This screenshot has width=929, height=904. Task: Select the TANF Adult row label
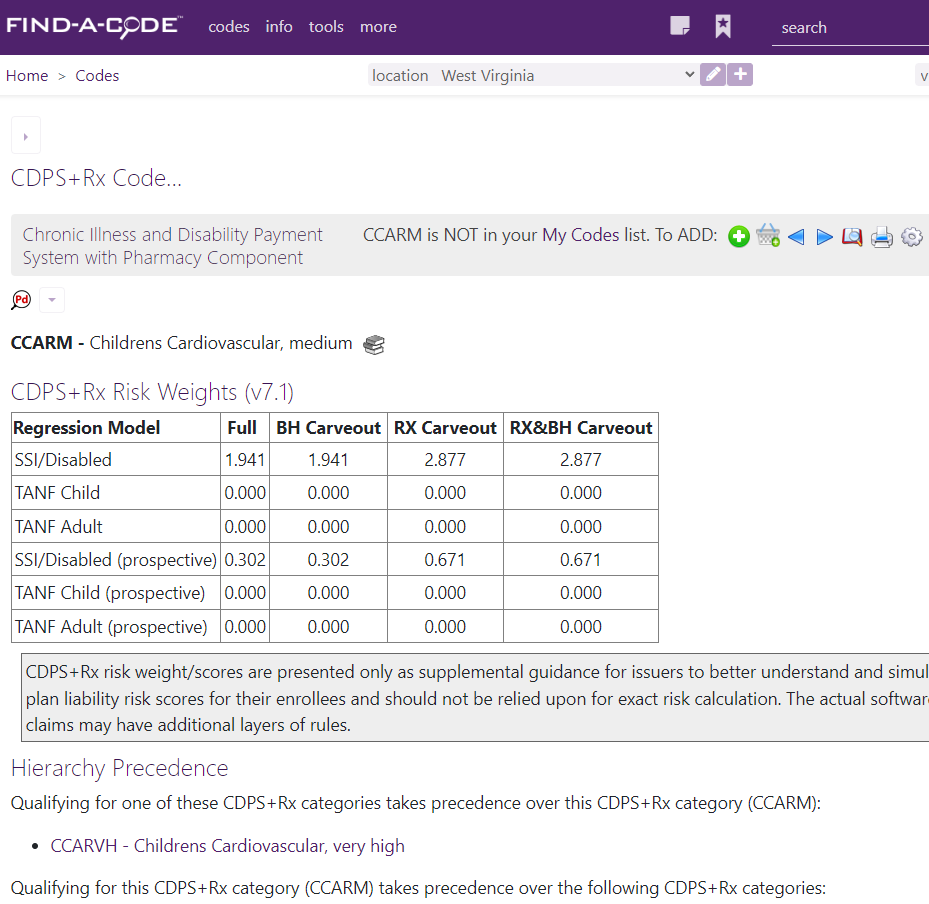click(x=59, y=527)
